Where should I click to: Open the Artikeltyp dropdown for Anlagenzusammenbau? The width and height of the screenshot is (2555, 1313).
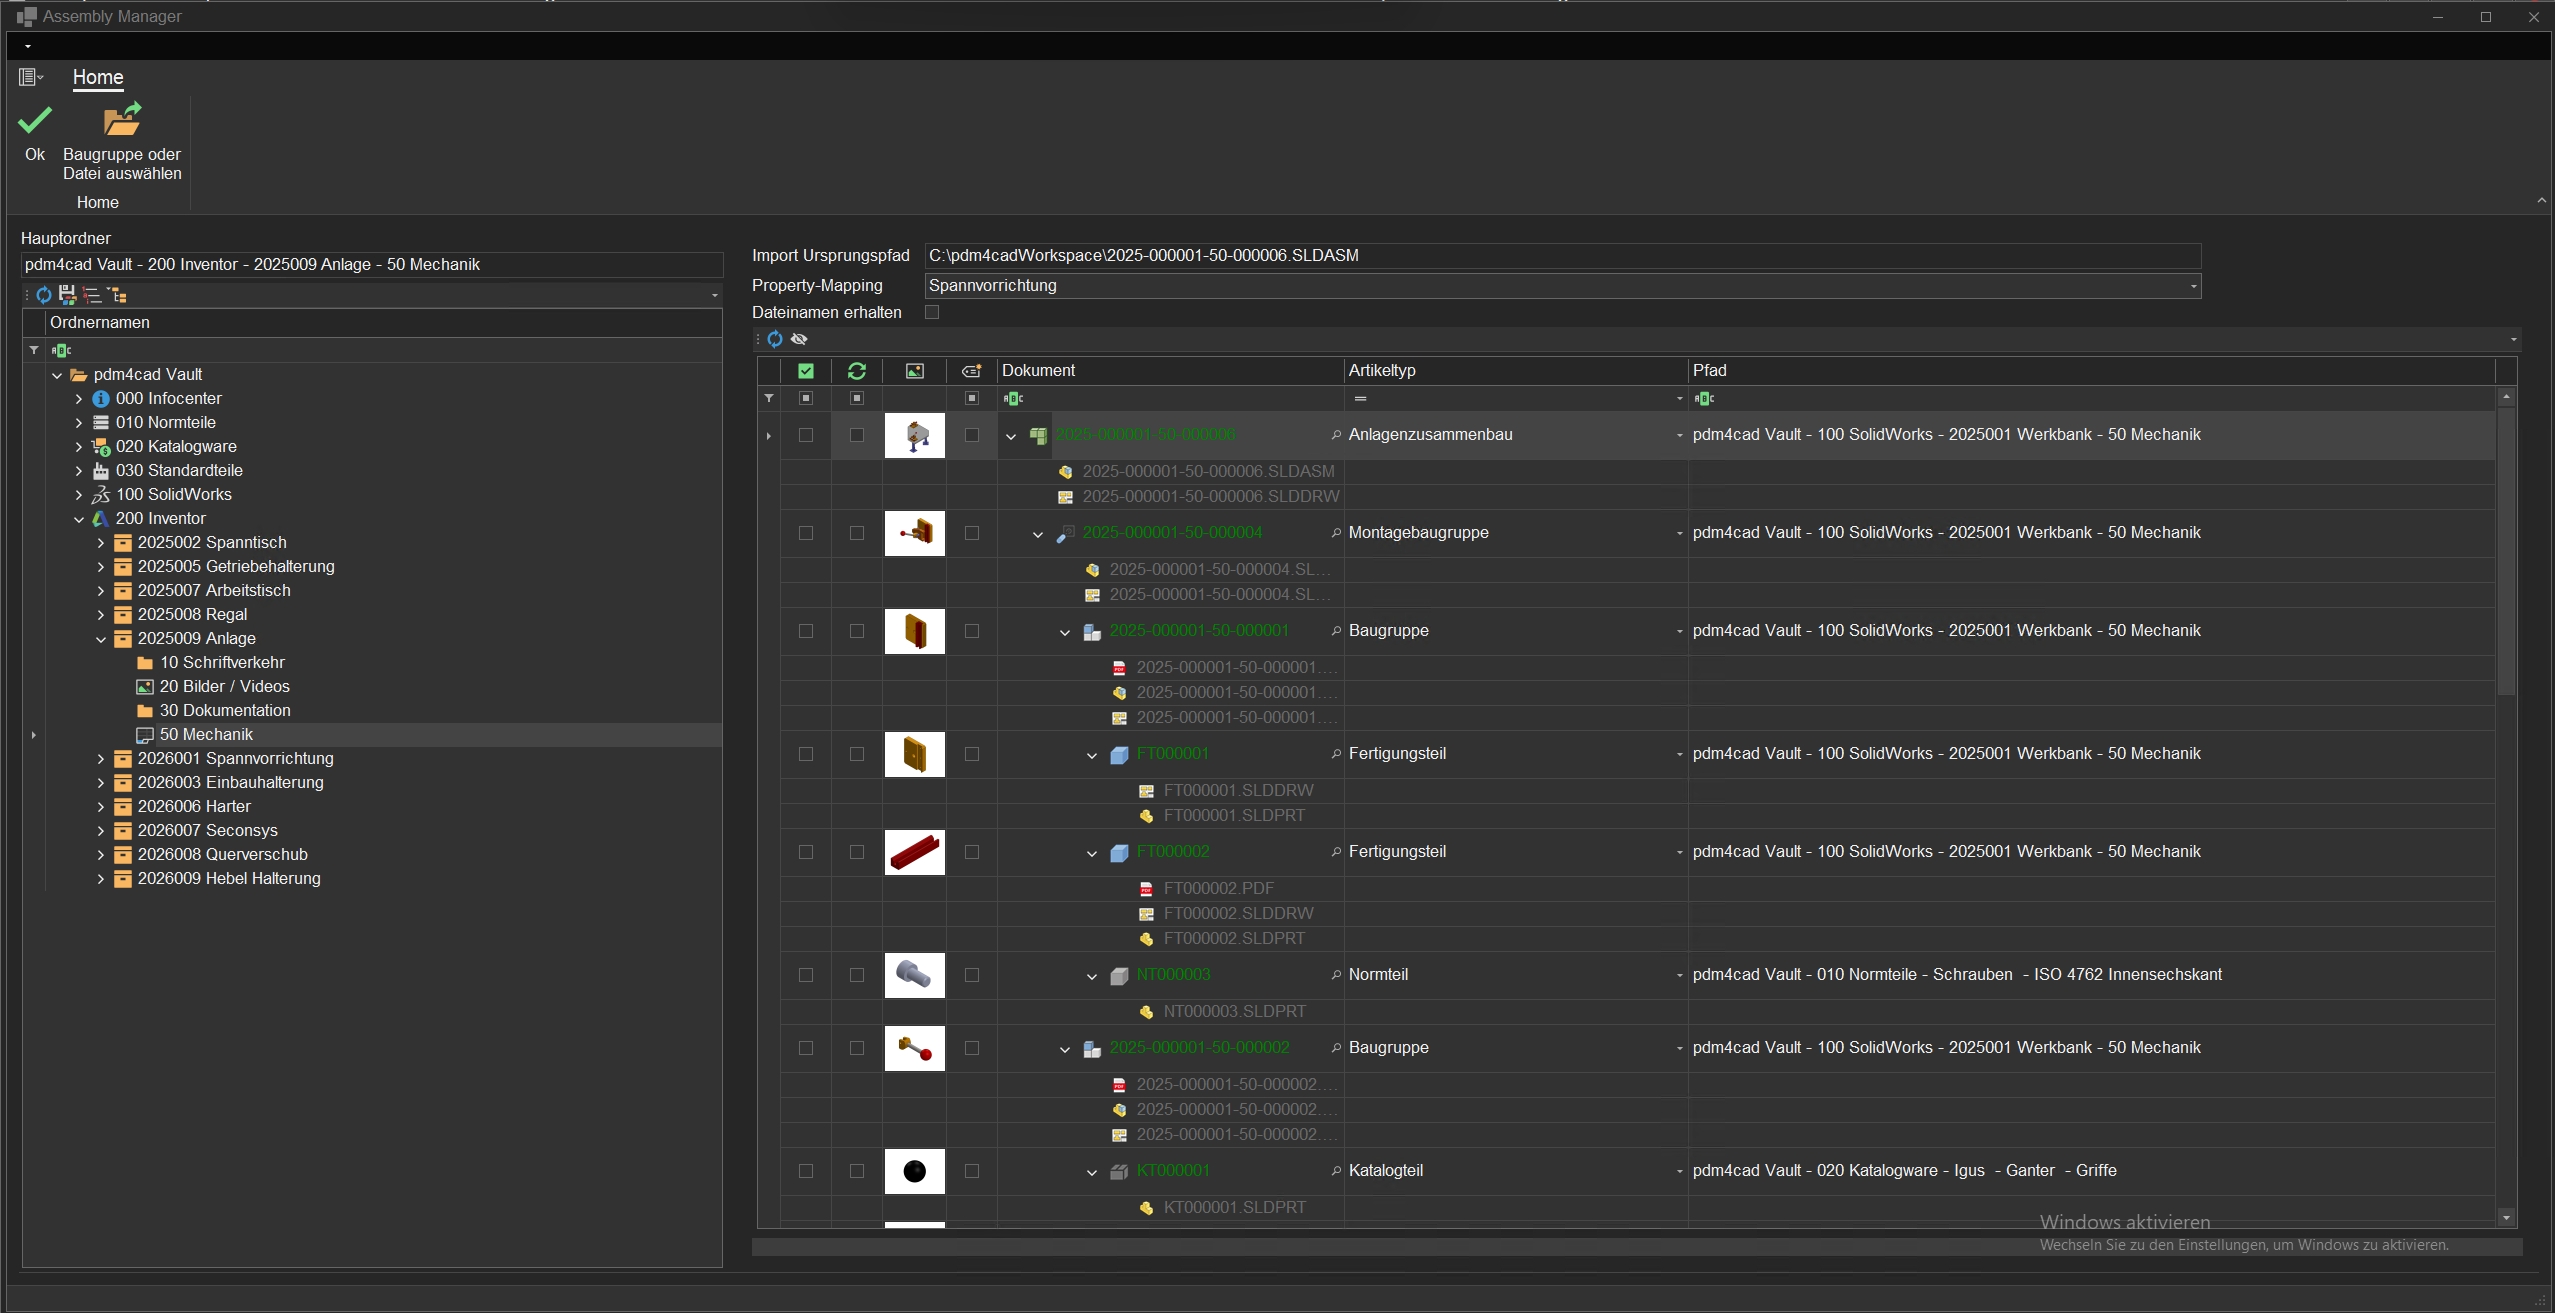pos(1679,435)
